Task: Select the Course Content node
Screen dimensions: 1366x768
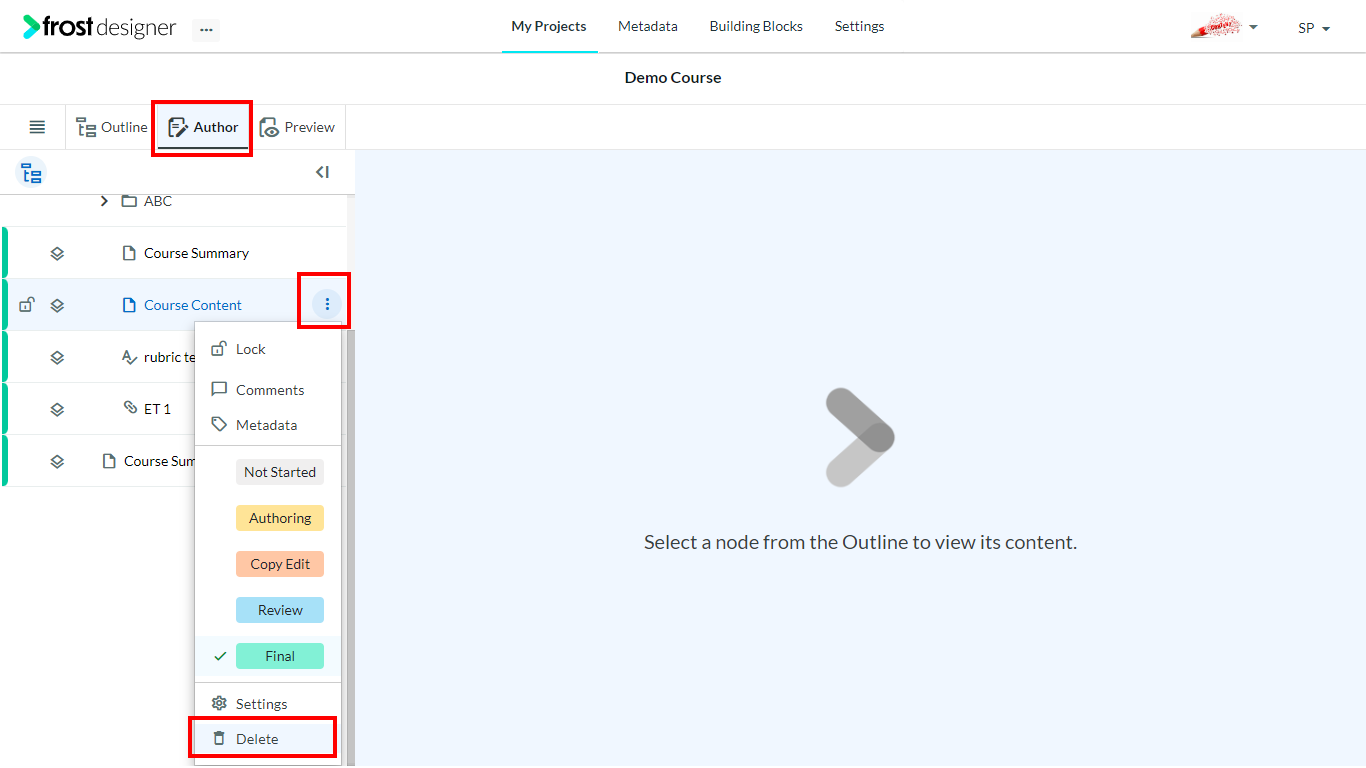Action: (x=193, y=305)
